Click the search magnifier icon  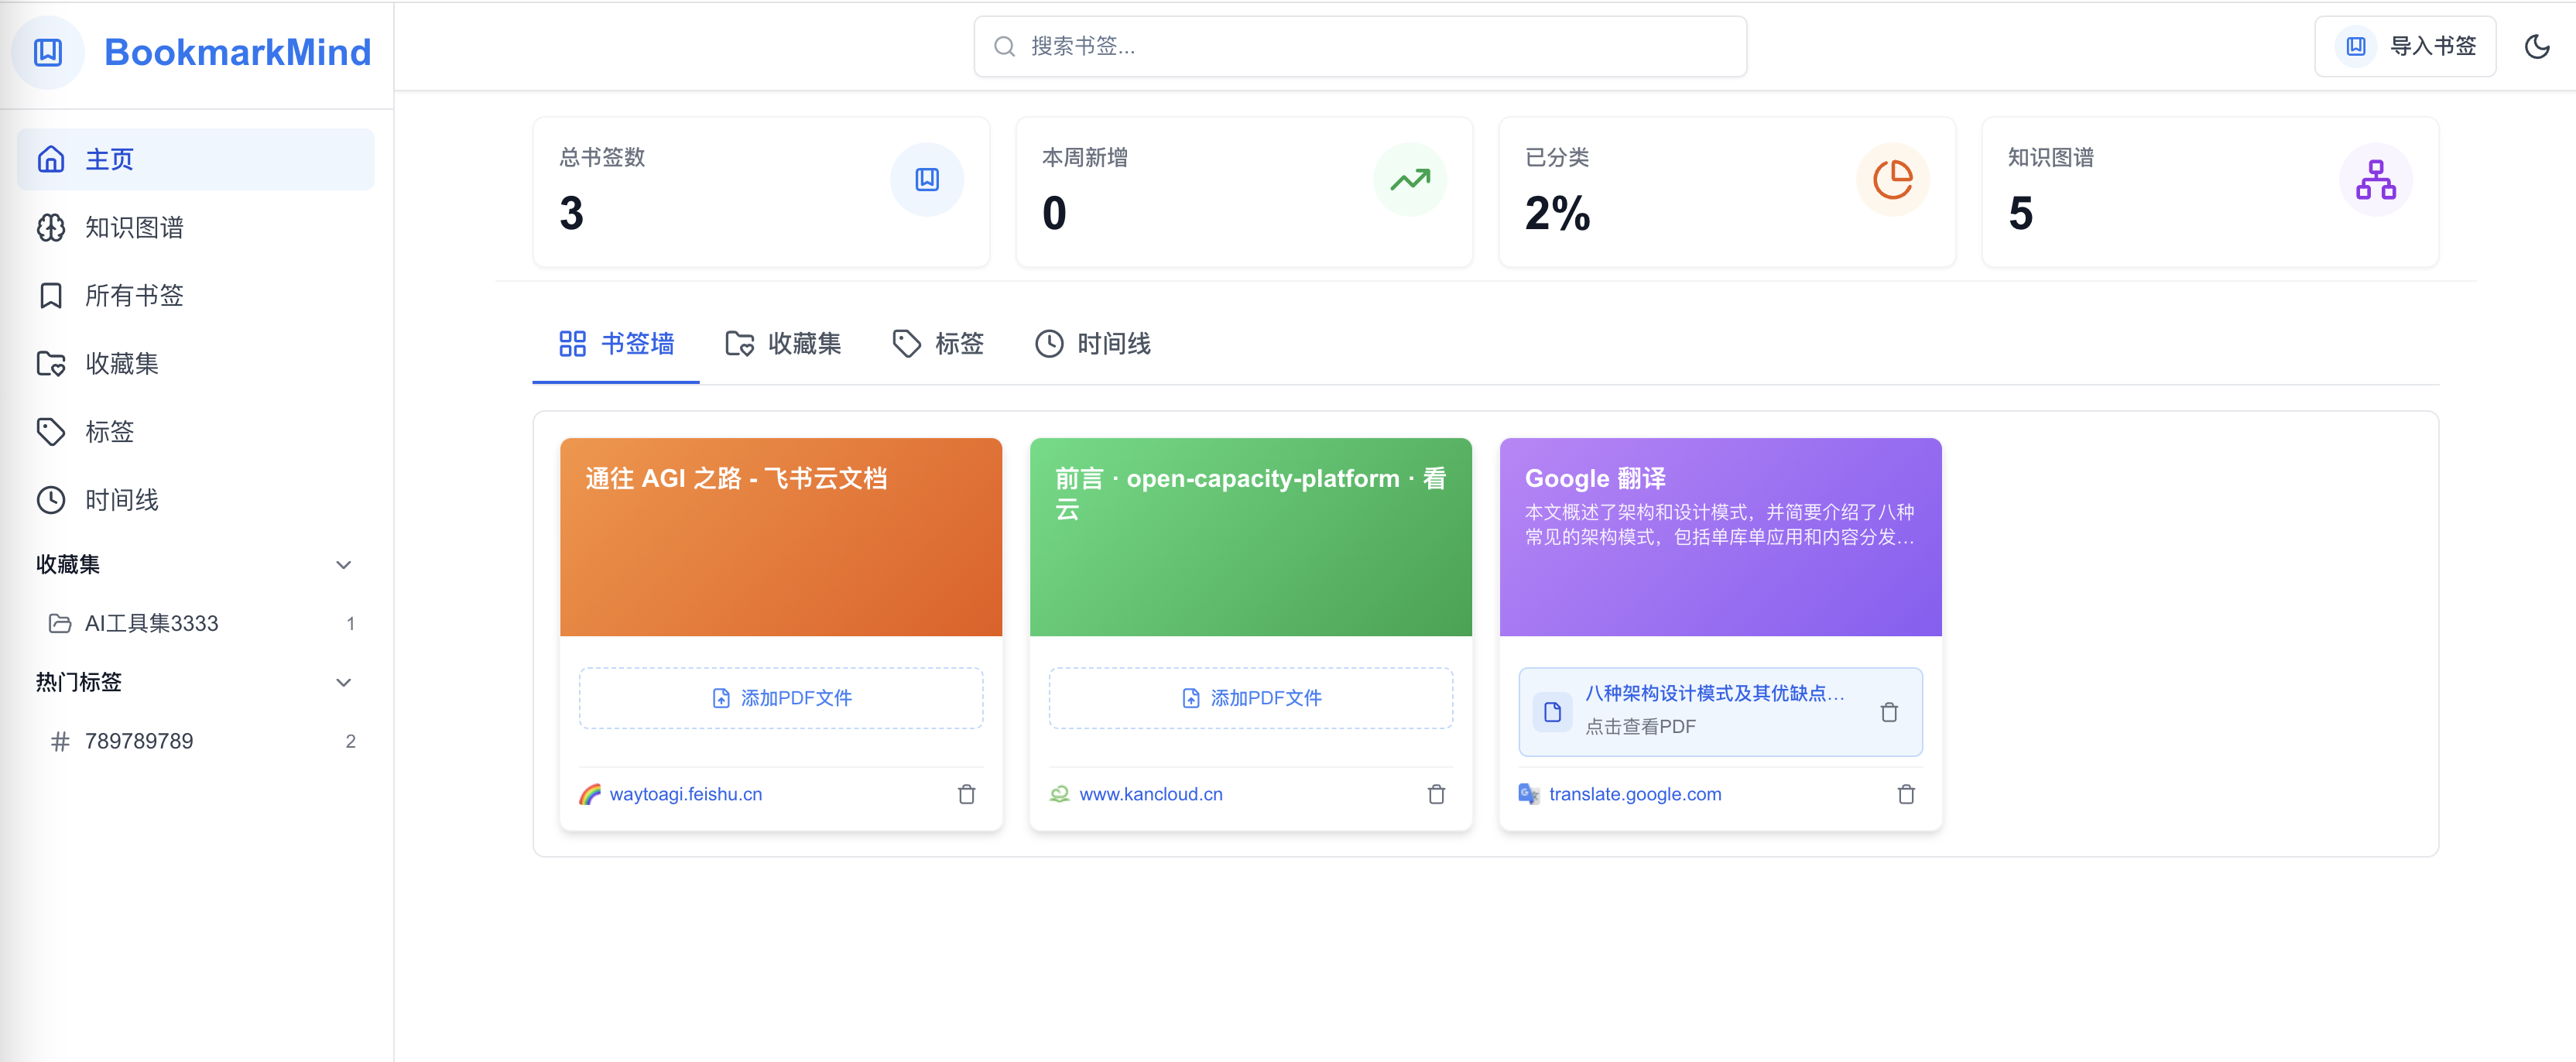(x=1004, y=46)
